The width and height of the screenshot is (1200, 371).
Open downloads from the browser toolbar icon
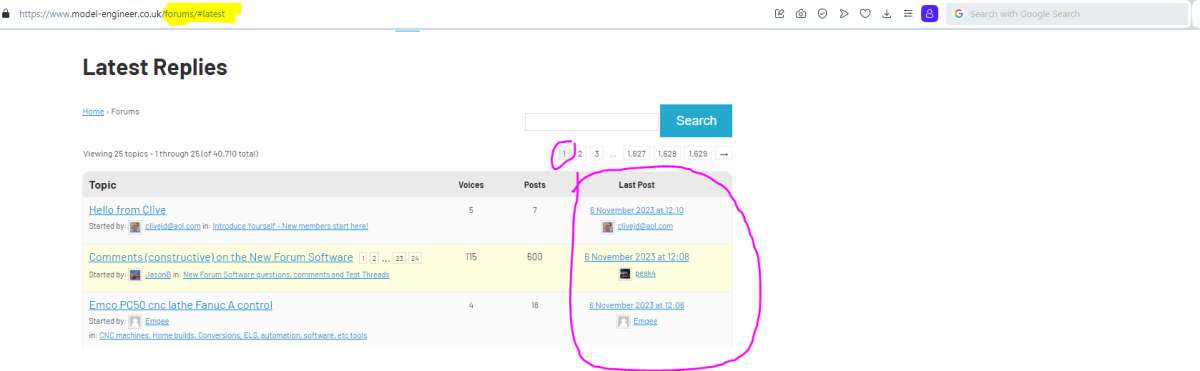point(887,14)
